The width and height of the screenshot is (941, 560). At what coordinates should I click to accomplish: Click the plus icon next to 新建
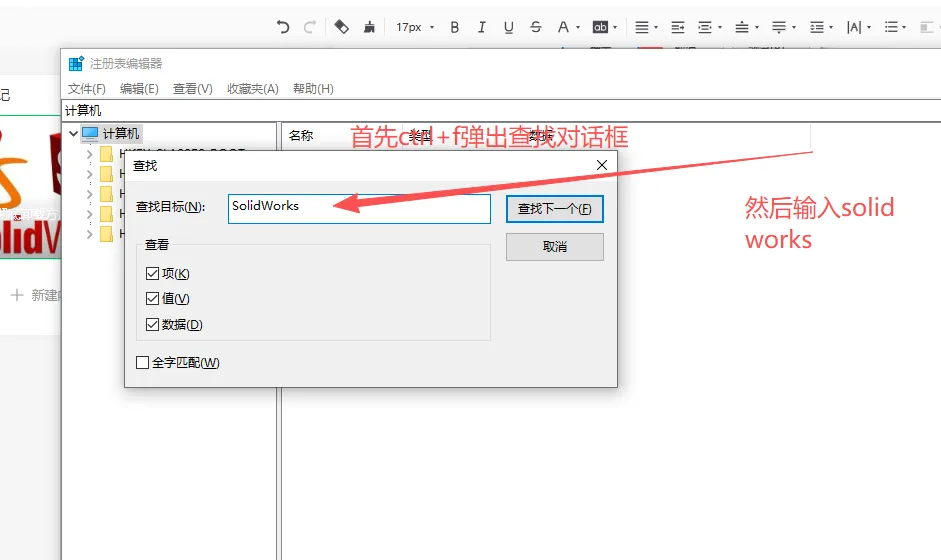pos(17,295)
